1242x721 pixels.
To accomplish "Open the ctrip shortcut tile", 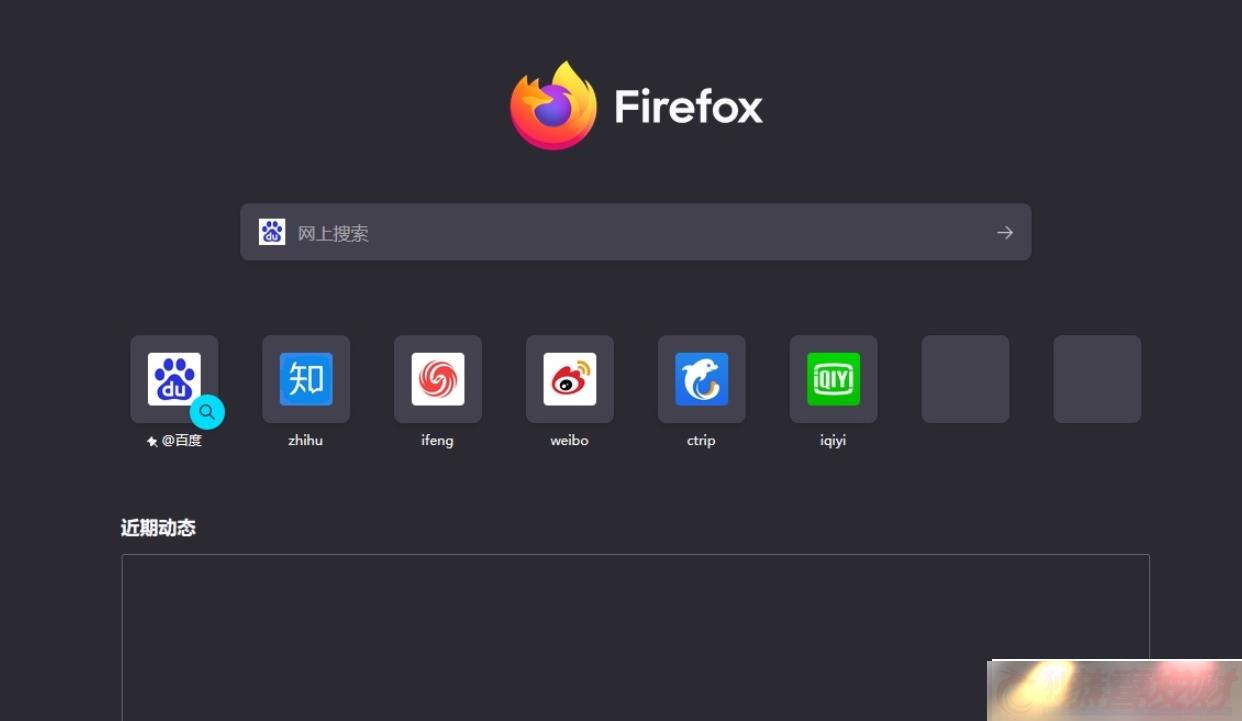I will point(702,379).
